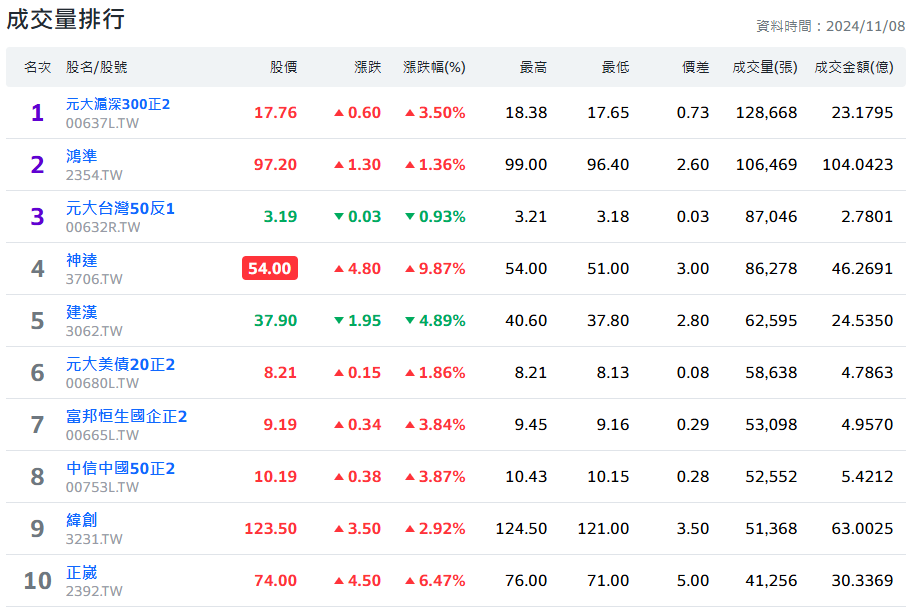
Task: Open the 正崴 stock link
Action: click(82, 572)
